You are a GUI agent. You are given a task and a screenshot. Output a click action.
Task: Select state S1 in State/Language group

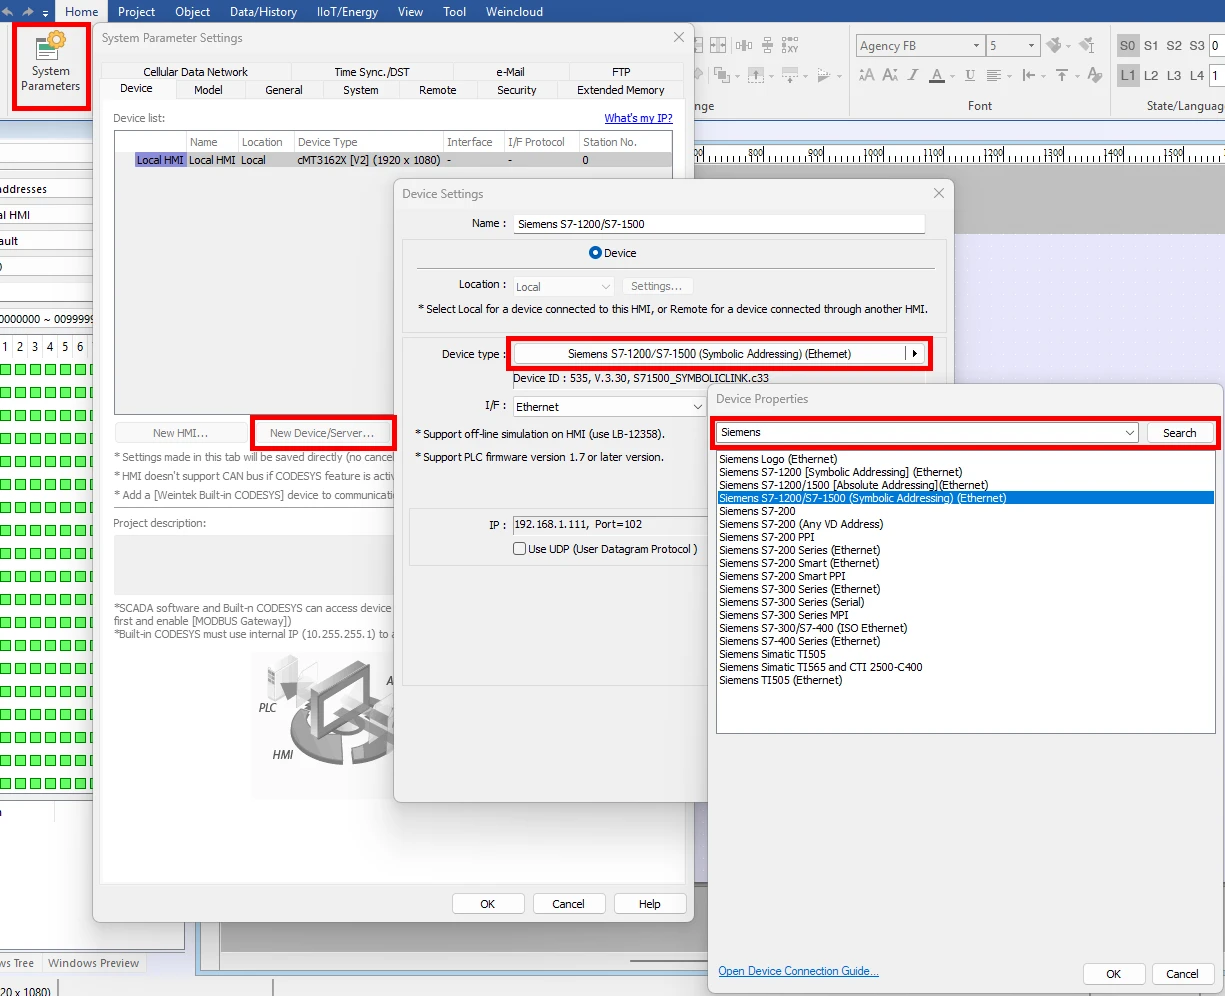1151,46
